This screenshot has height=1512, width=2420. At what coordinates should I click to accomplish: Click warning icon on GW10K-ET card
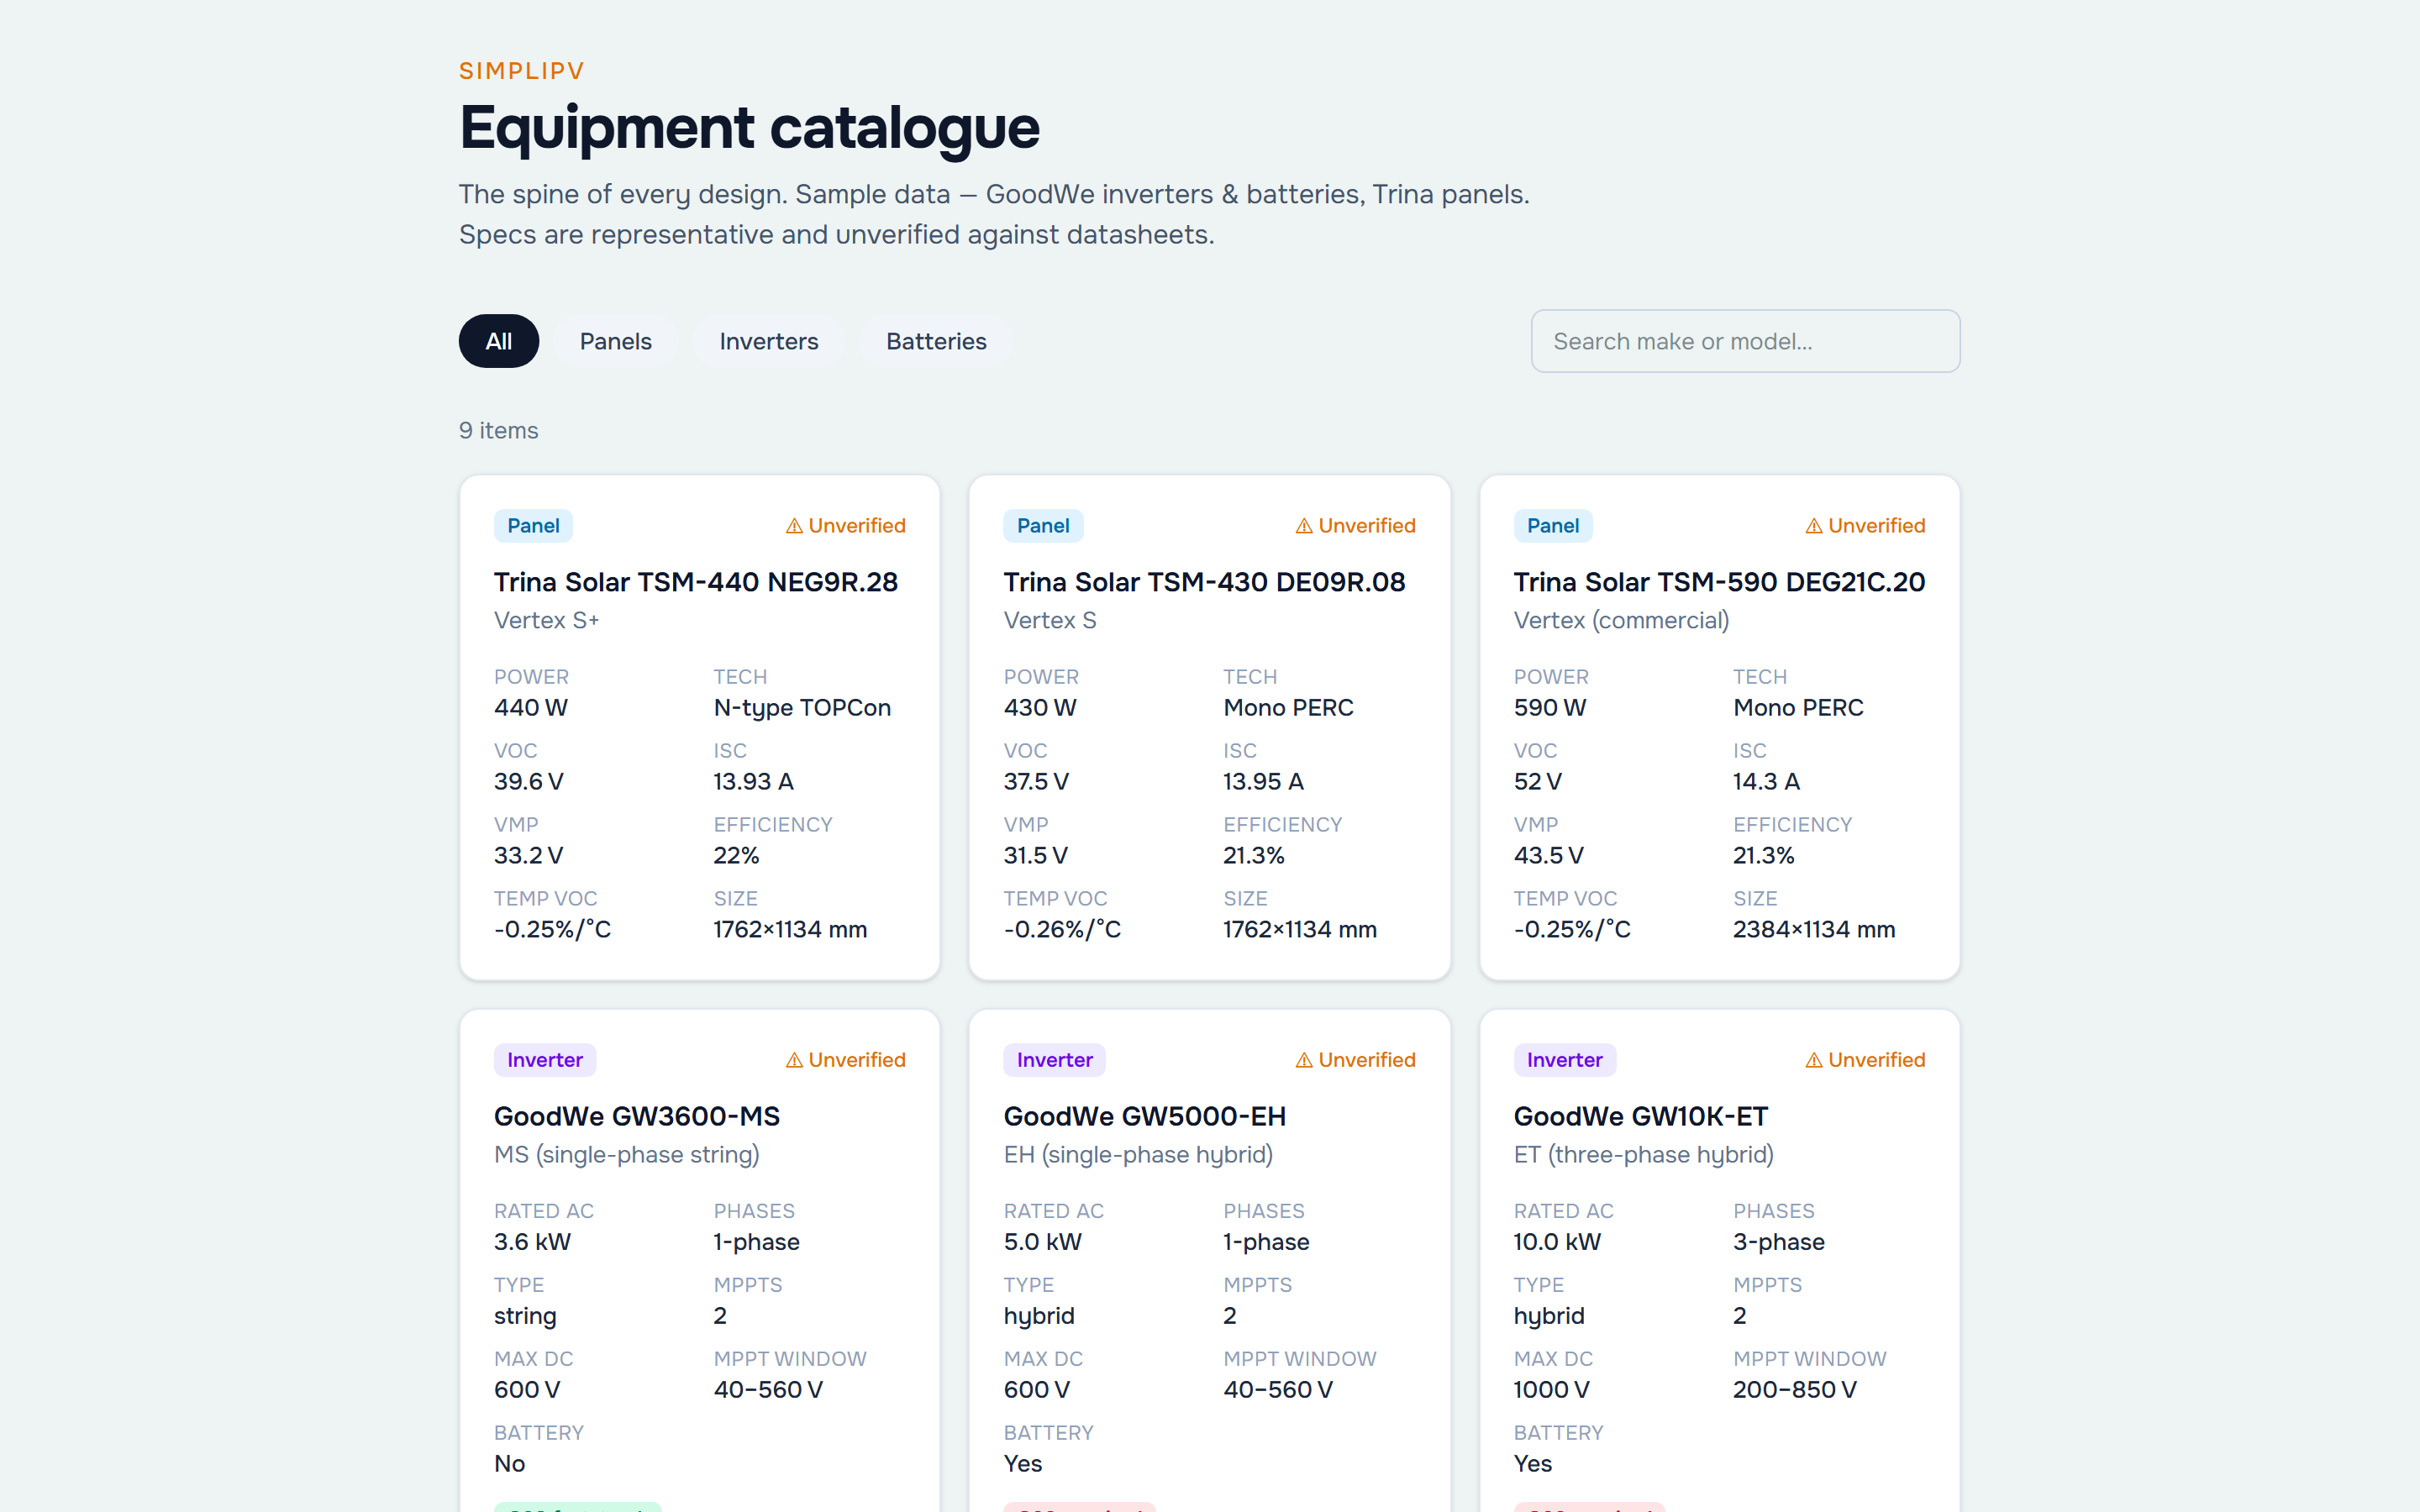(x=1814, y=1060)
